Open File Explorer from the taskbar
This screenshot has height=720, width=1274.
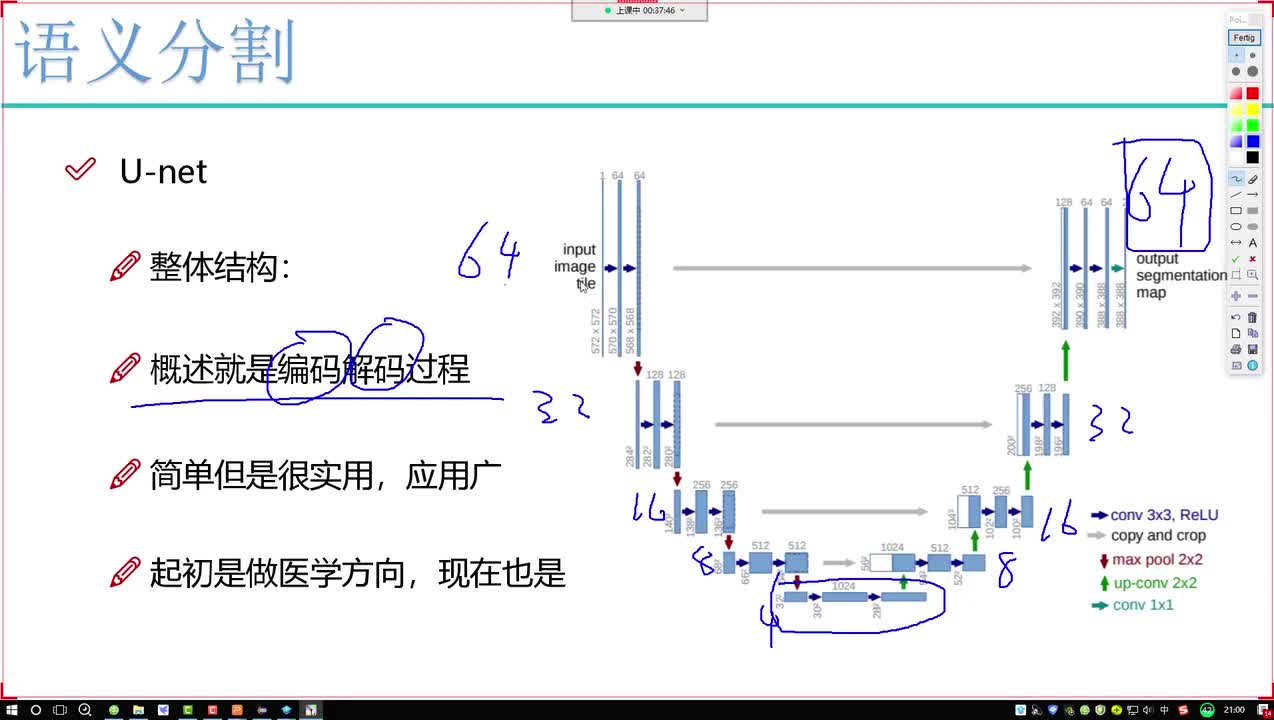(138, 710)
